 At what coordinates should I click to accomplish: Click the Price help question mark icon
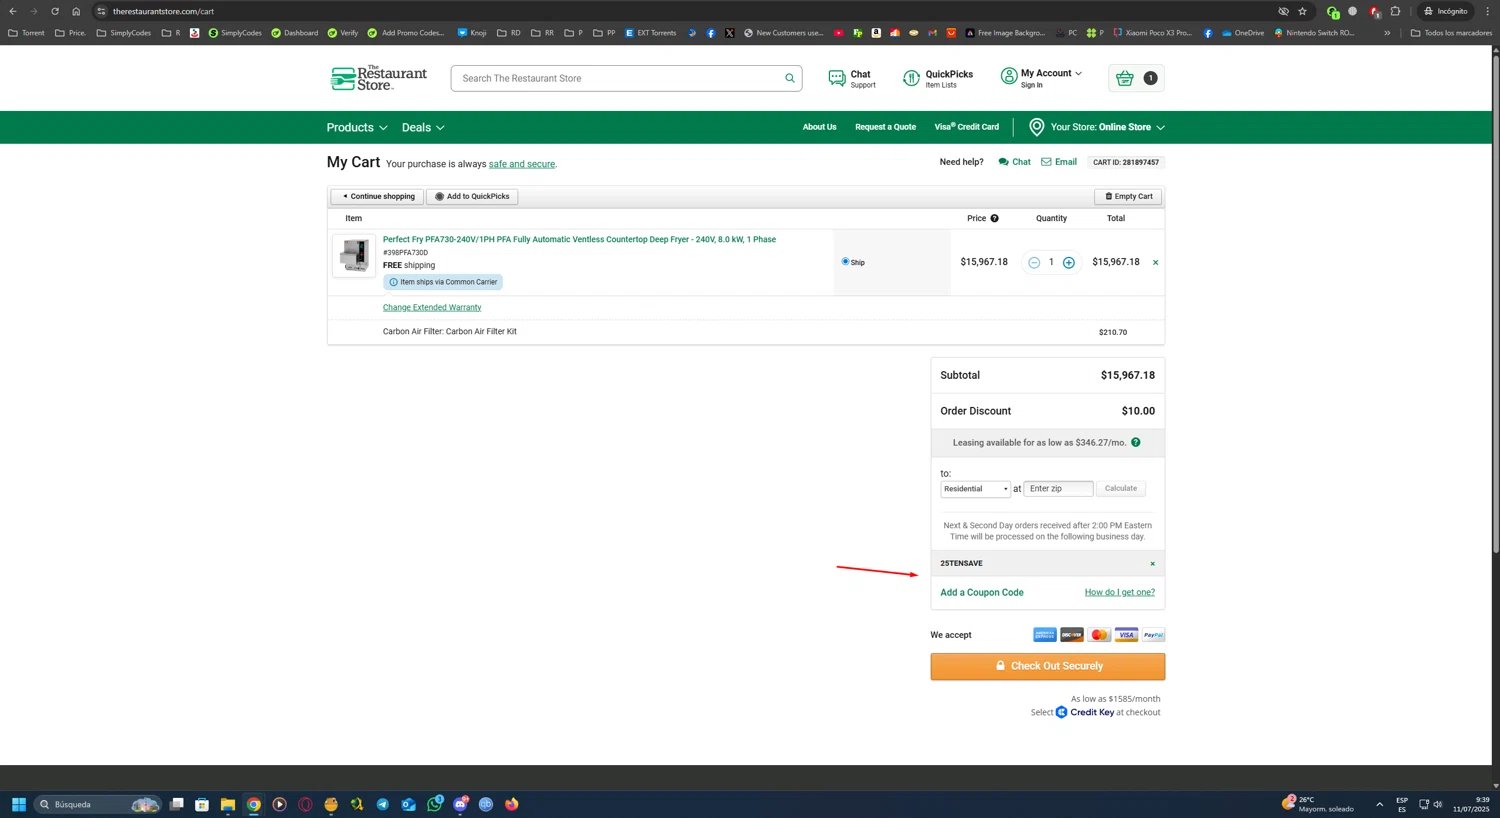[994, 218]
